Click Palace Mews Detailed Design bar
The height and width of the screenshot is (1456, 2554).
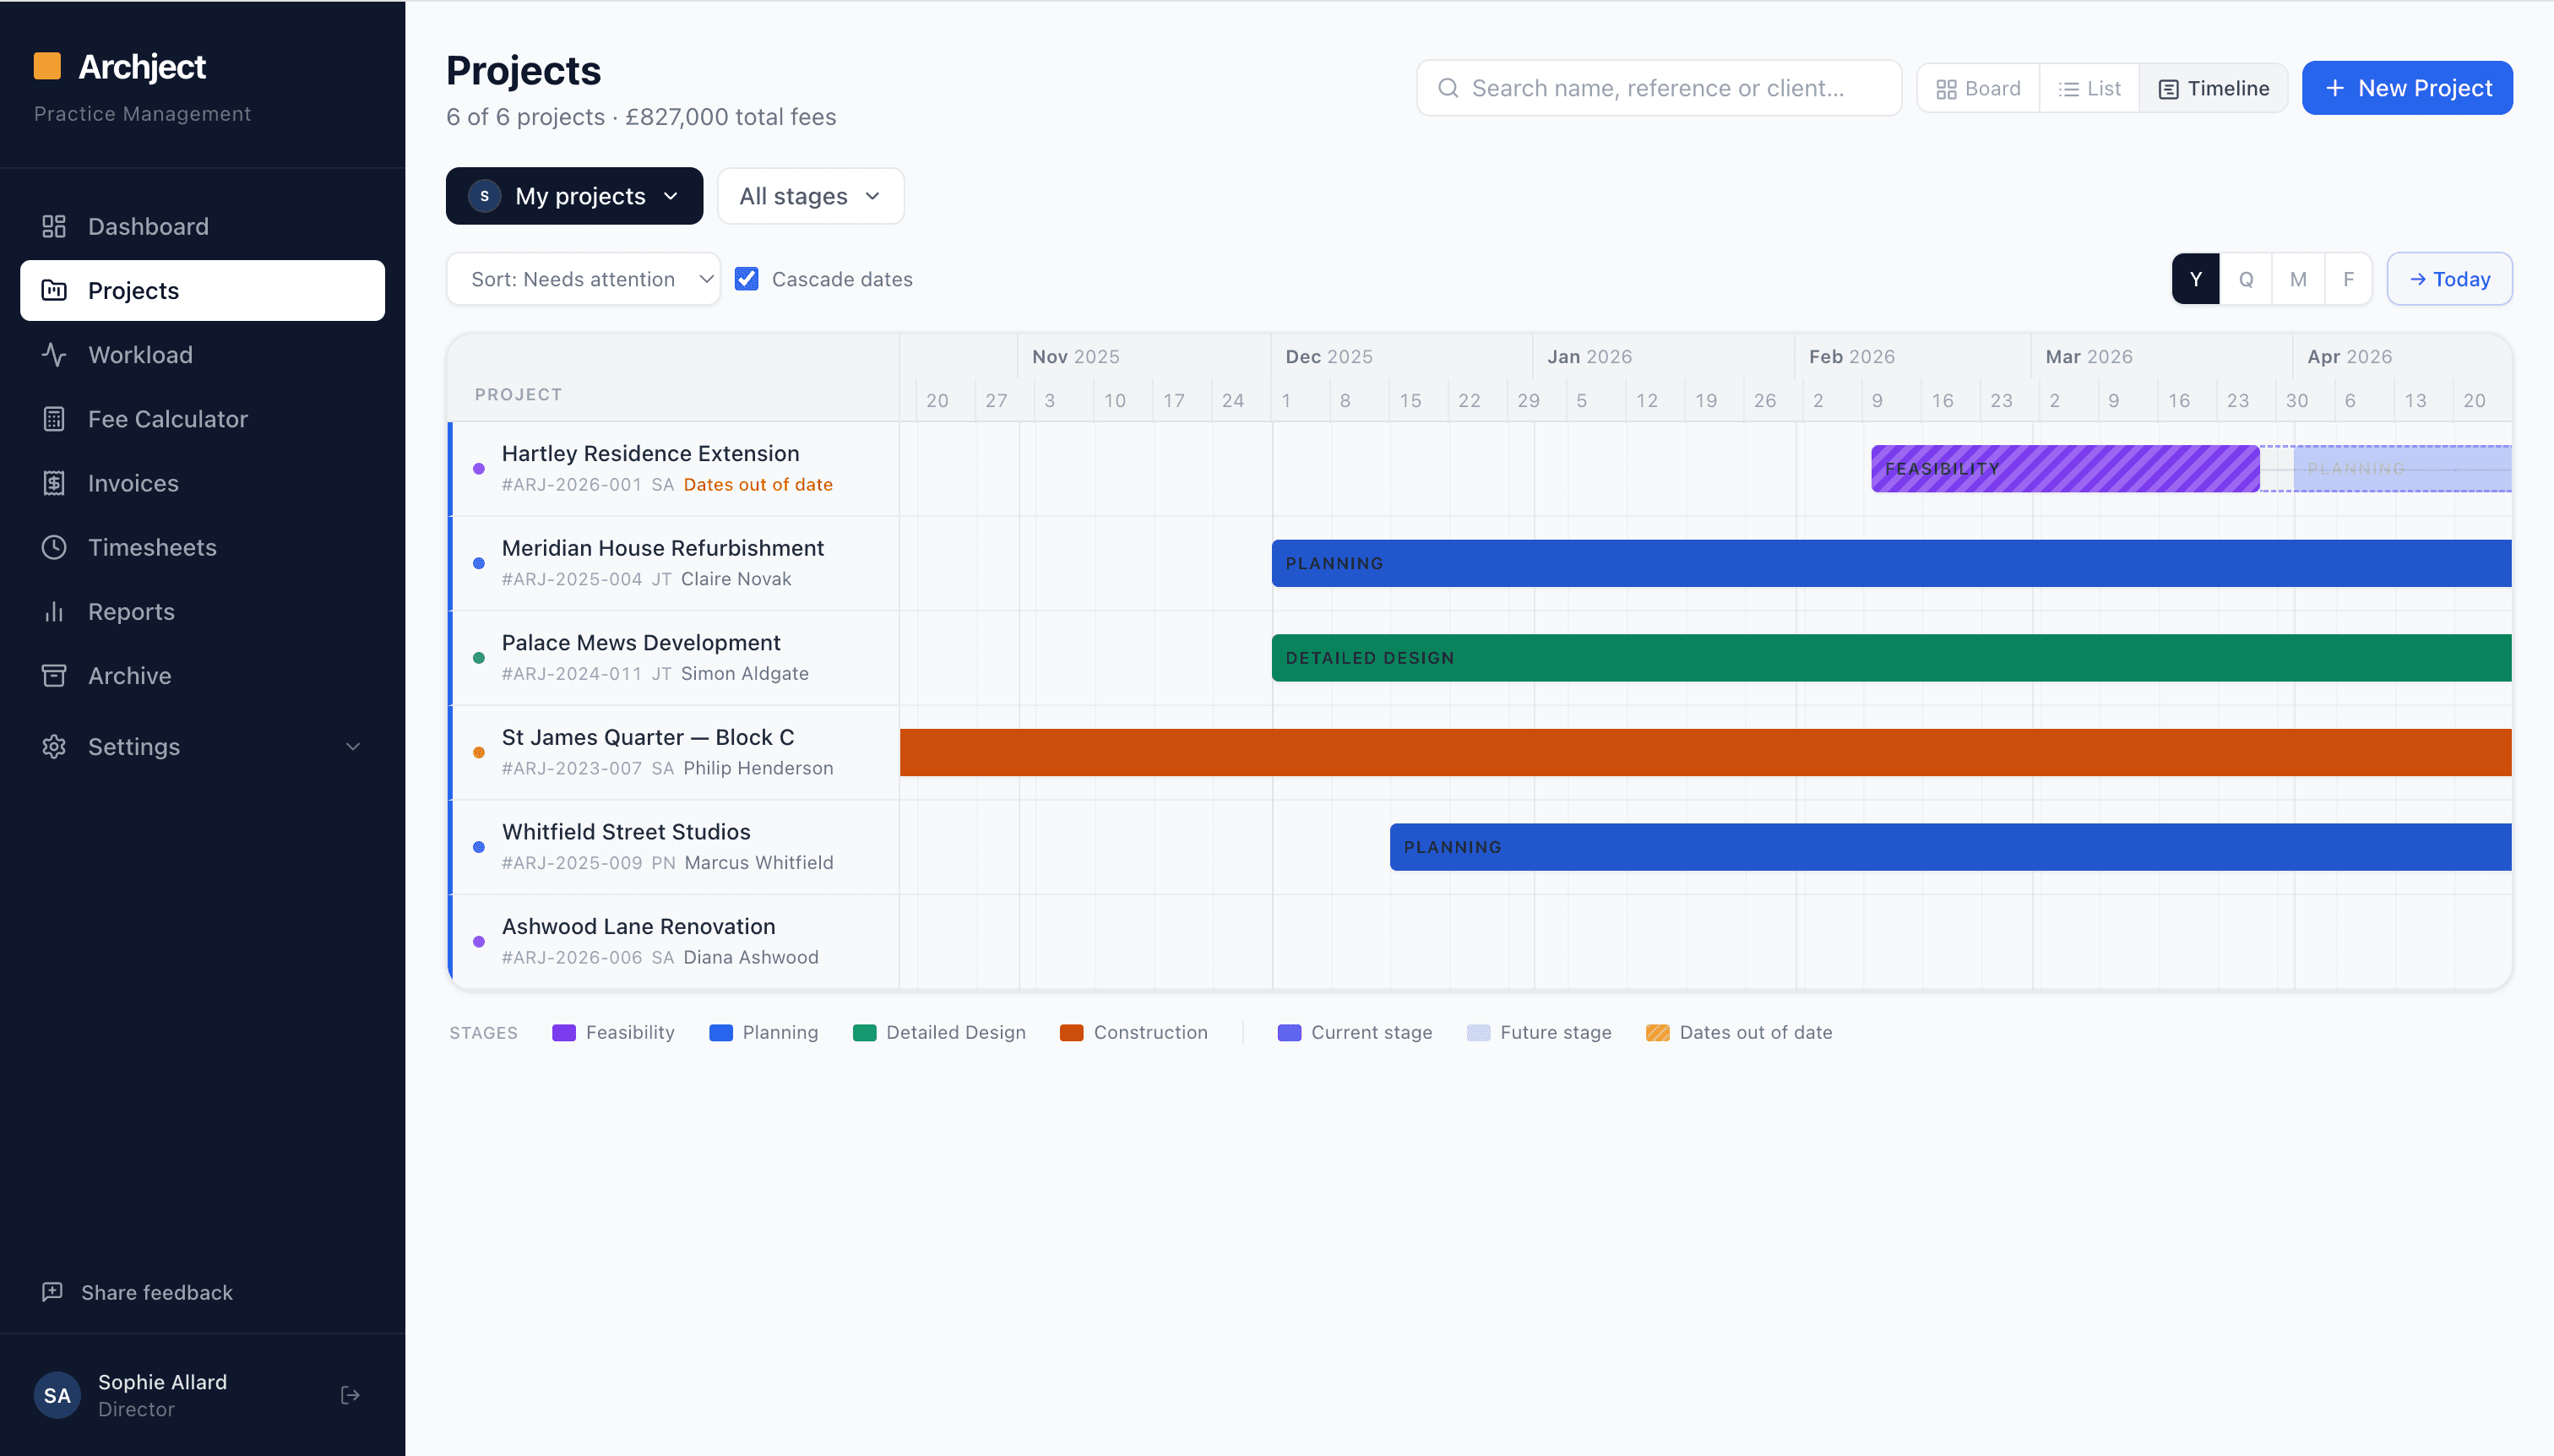pos(1891,657)
